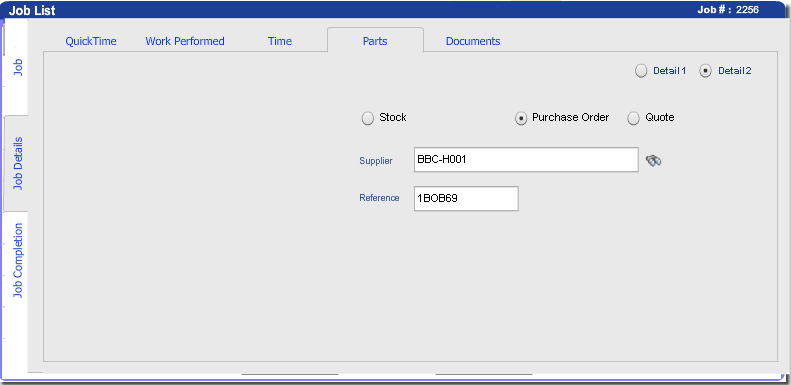Click the Job # : 2256 text
791x385 pixels.
728,10
